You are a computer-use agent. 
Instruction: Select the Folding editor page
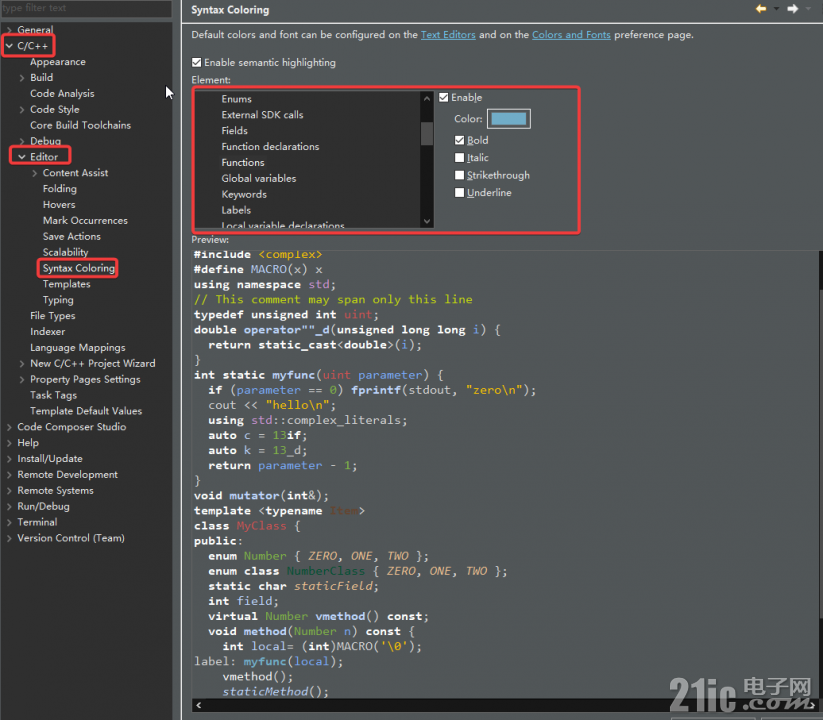point(59,189)
